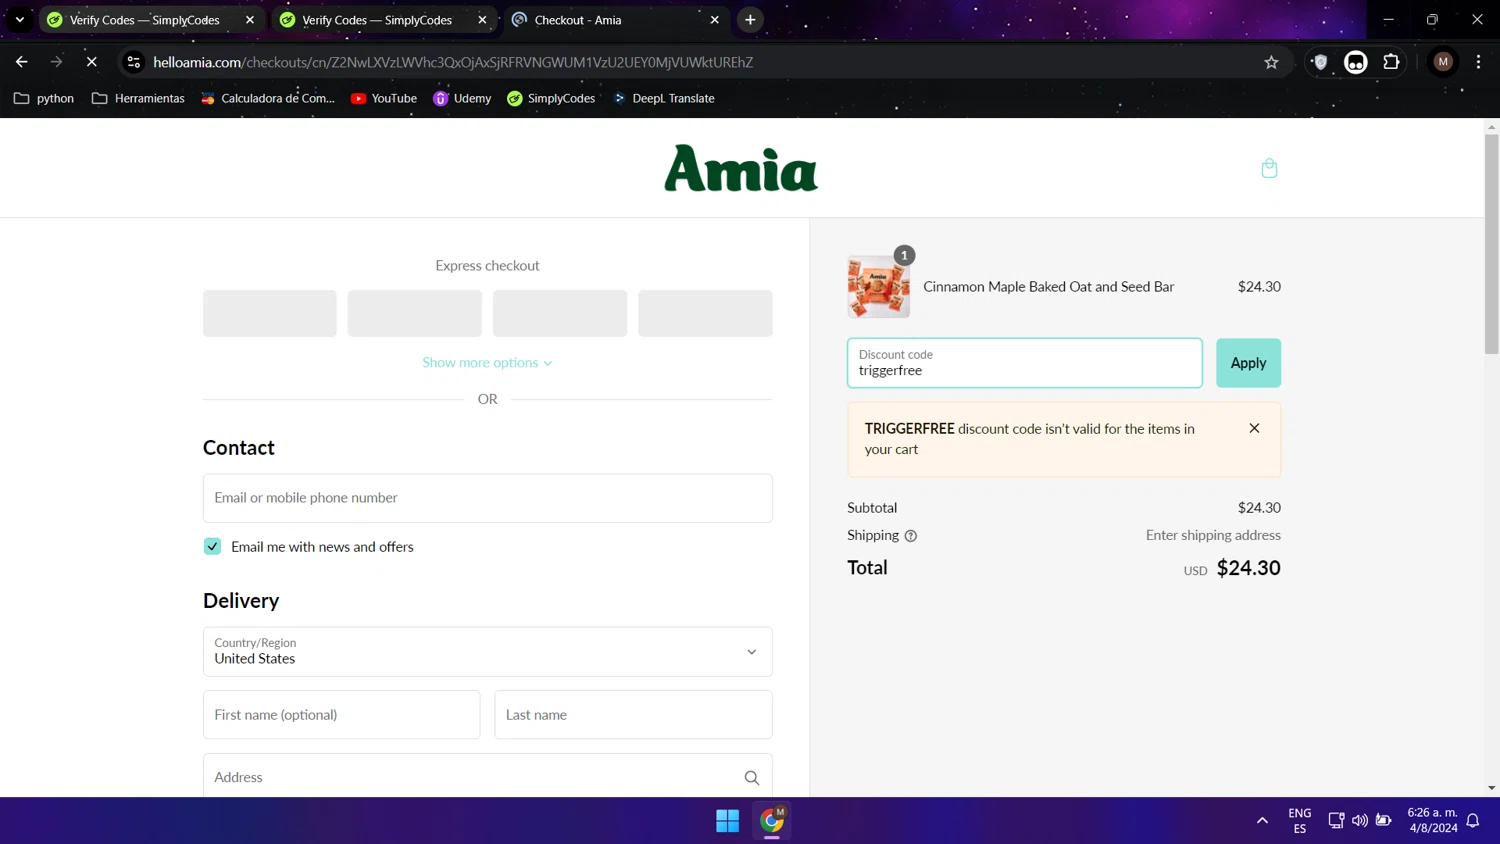Open the shopping bag cart icon
Screen dimensions: 1500x844
tap(1269, 168)
